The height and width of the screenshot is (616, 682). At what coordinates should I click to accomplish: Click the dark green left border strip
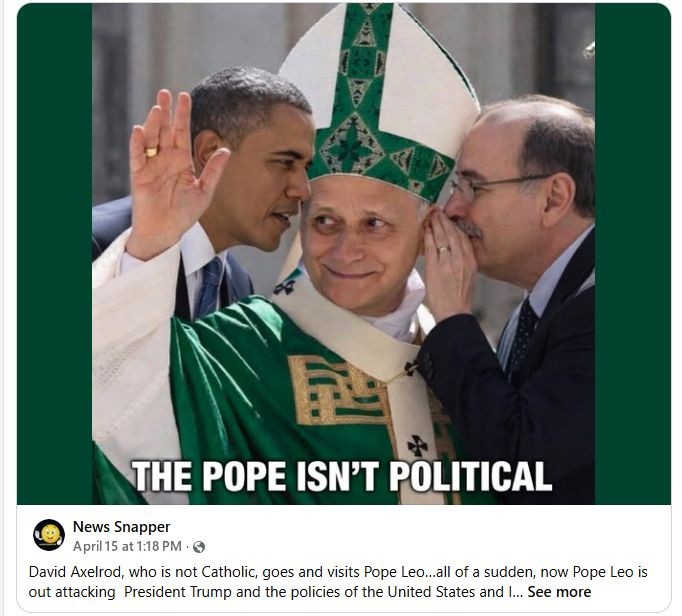click(x=54, y=254)
